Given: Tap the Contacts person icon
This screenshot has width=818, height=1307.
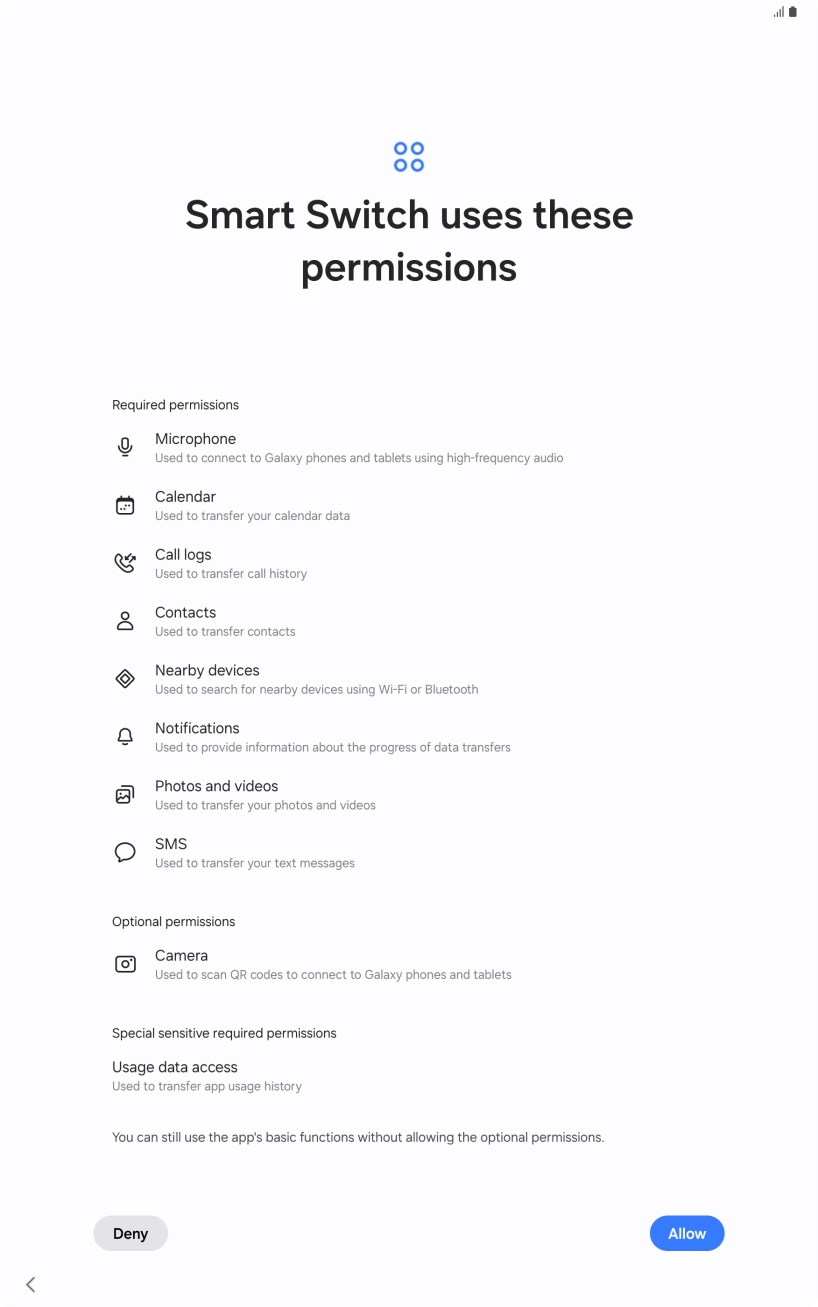Looking at the screenshot, I should [x=125, y=621].
